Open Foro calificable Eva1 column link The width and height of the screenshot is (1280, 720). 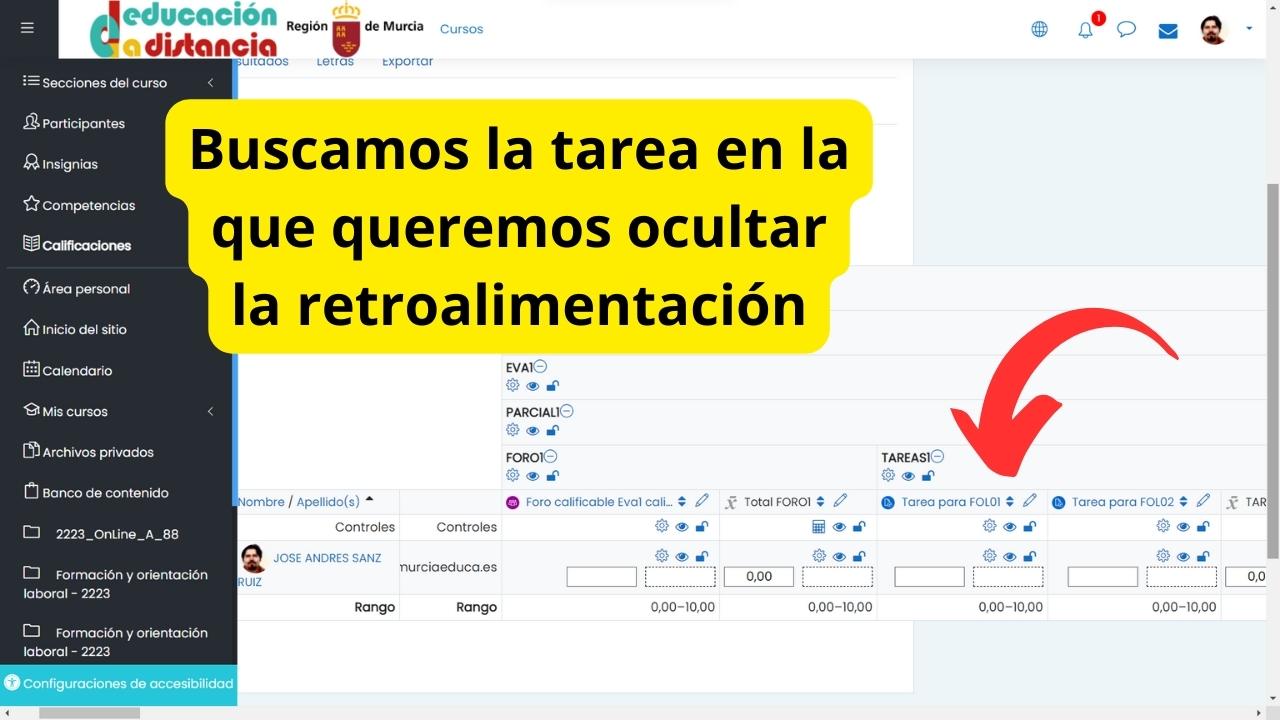click(x=599, y=502)
